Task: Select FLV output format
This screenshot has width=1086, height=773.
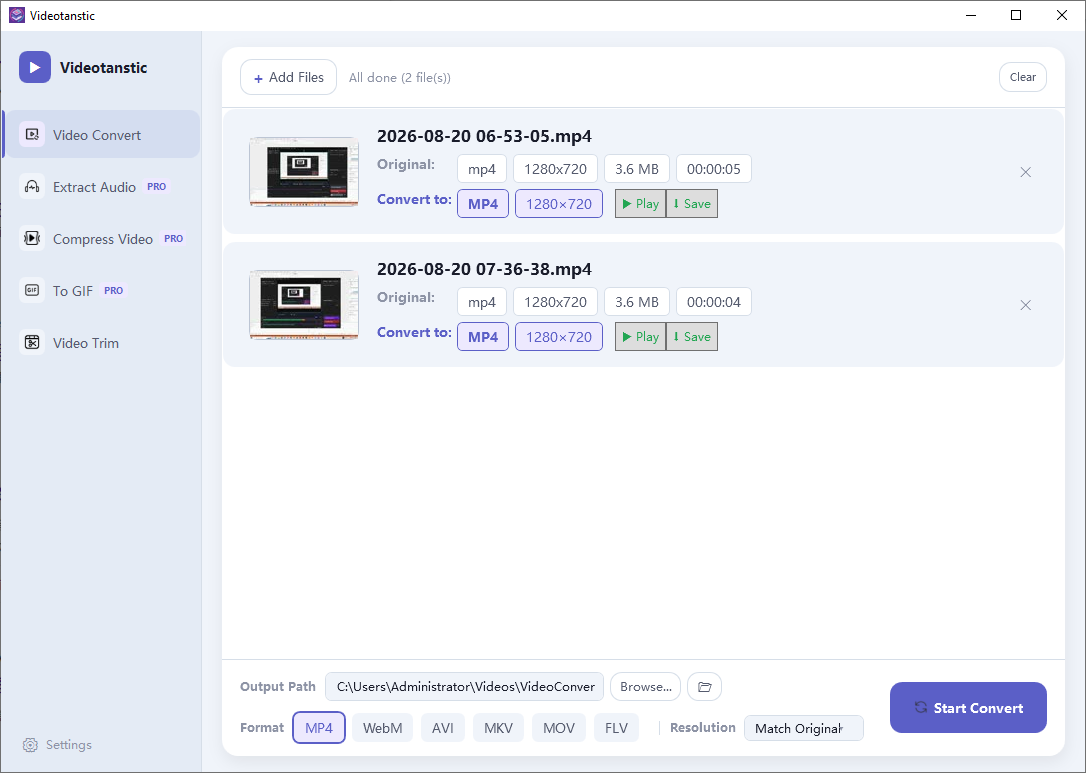Action: pyautogui.click(x=616, y=727)
